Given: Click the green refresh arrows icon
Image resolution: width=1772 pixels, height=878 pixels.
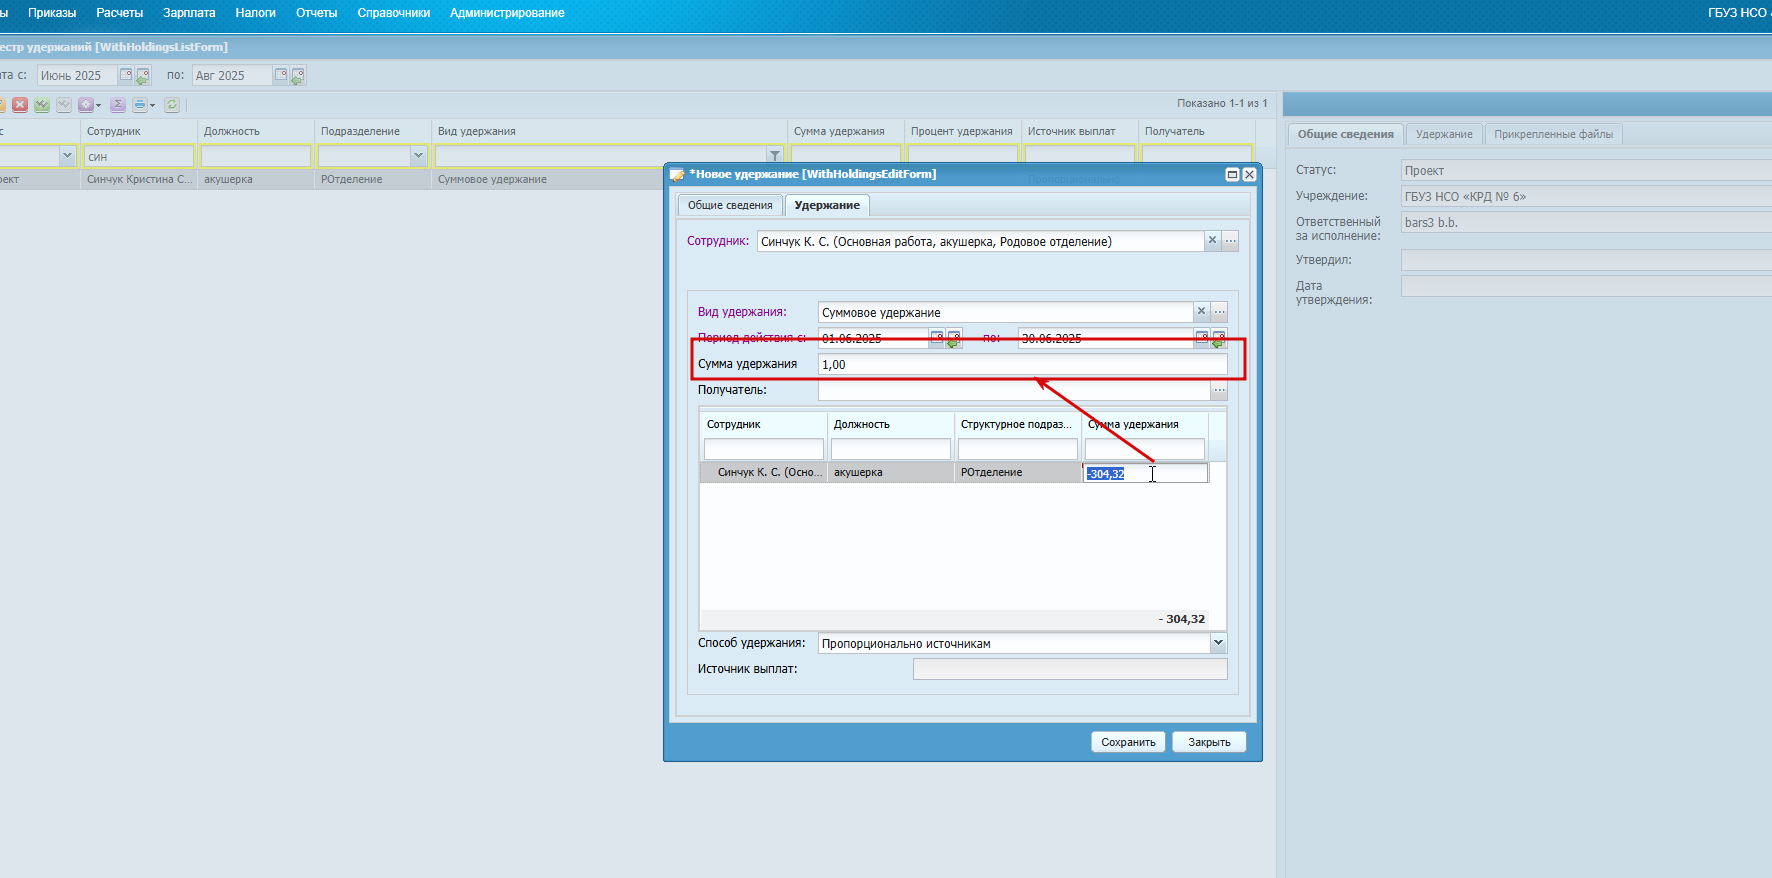Looking at the screenshot, I should click(172, 105).
